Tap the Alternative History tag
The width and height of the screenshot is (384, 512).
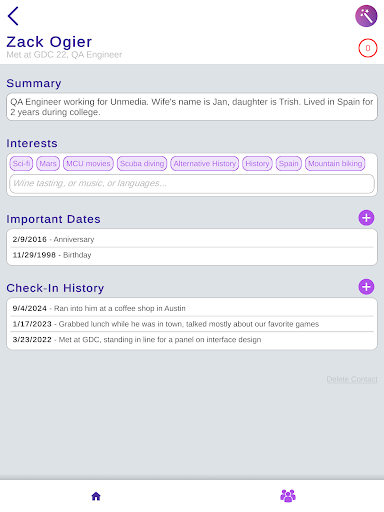click(205, 163)
